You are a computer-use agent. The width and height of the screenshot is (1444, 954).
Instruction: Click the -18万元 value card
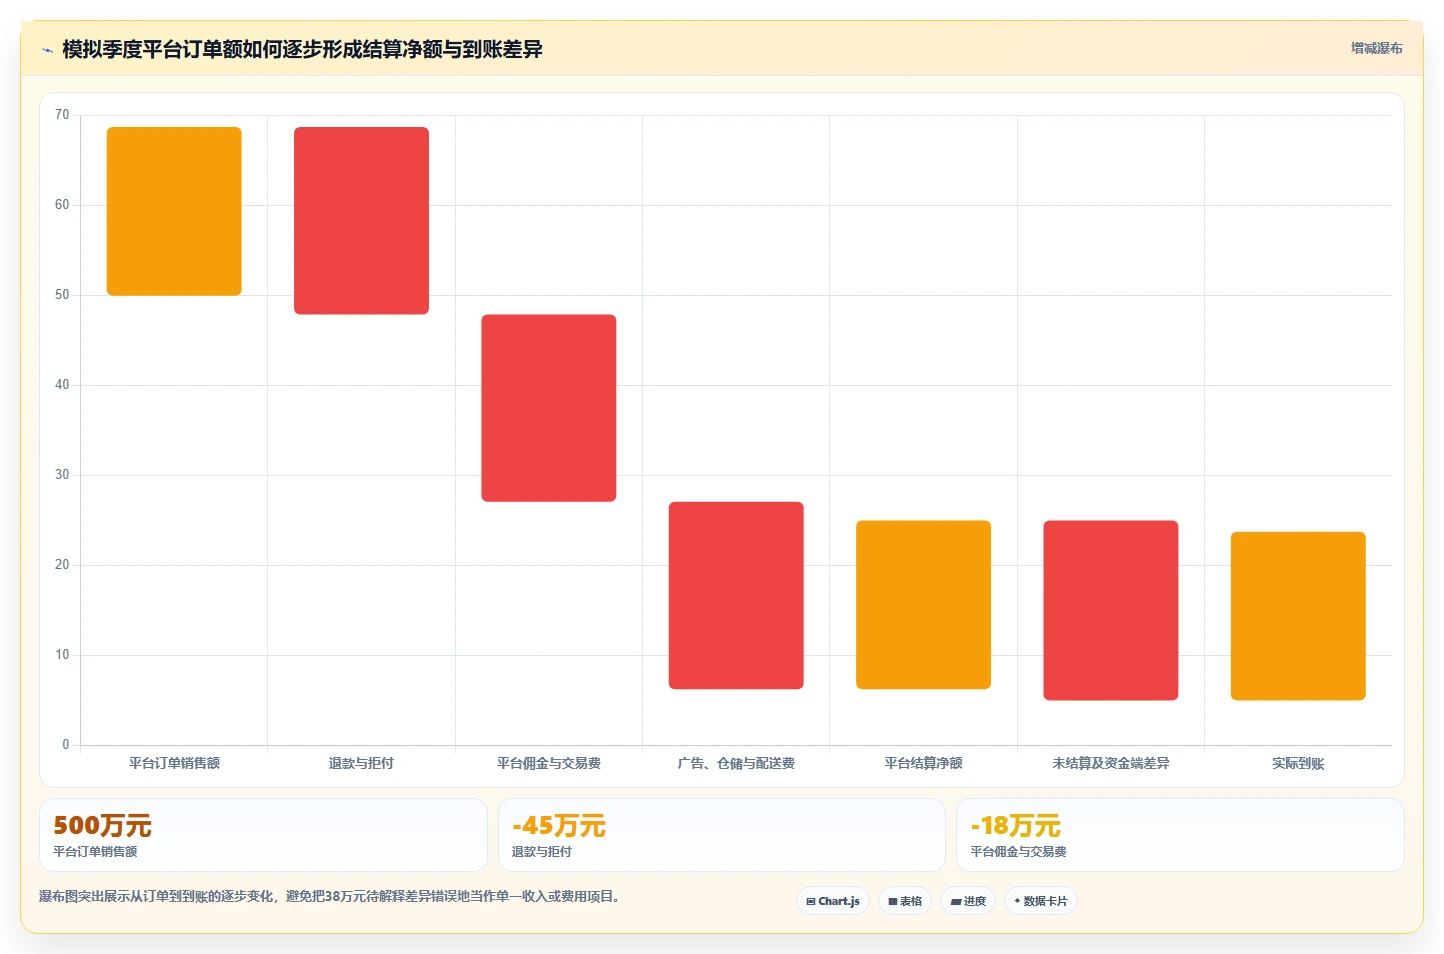tap(1180, 835)
